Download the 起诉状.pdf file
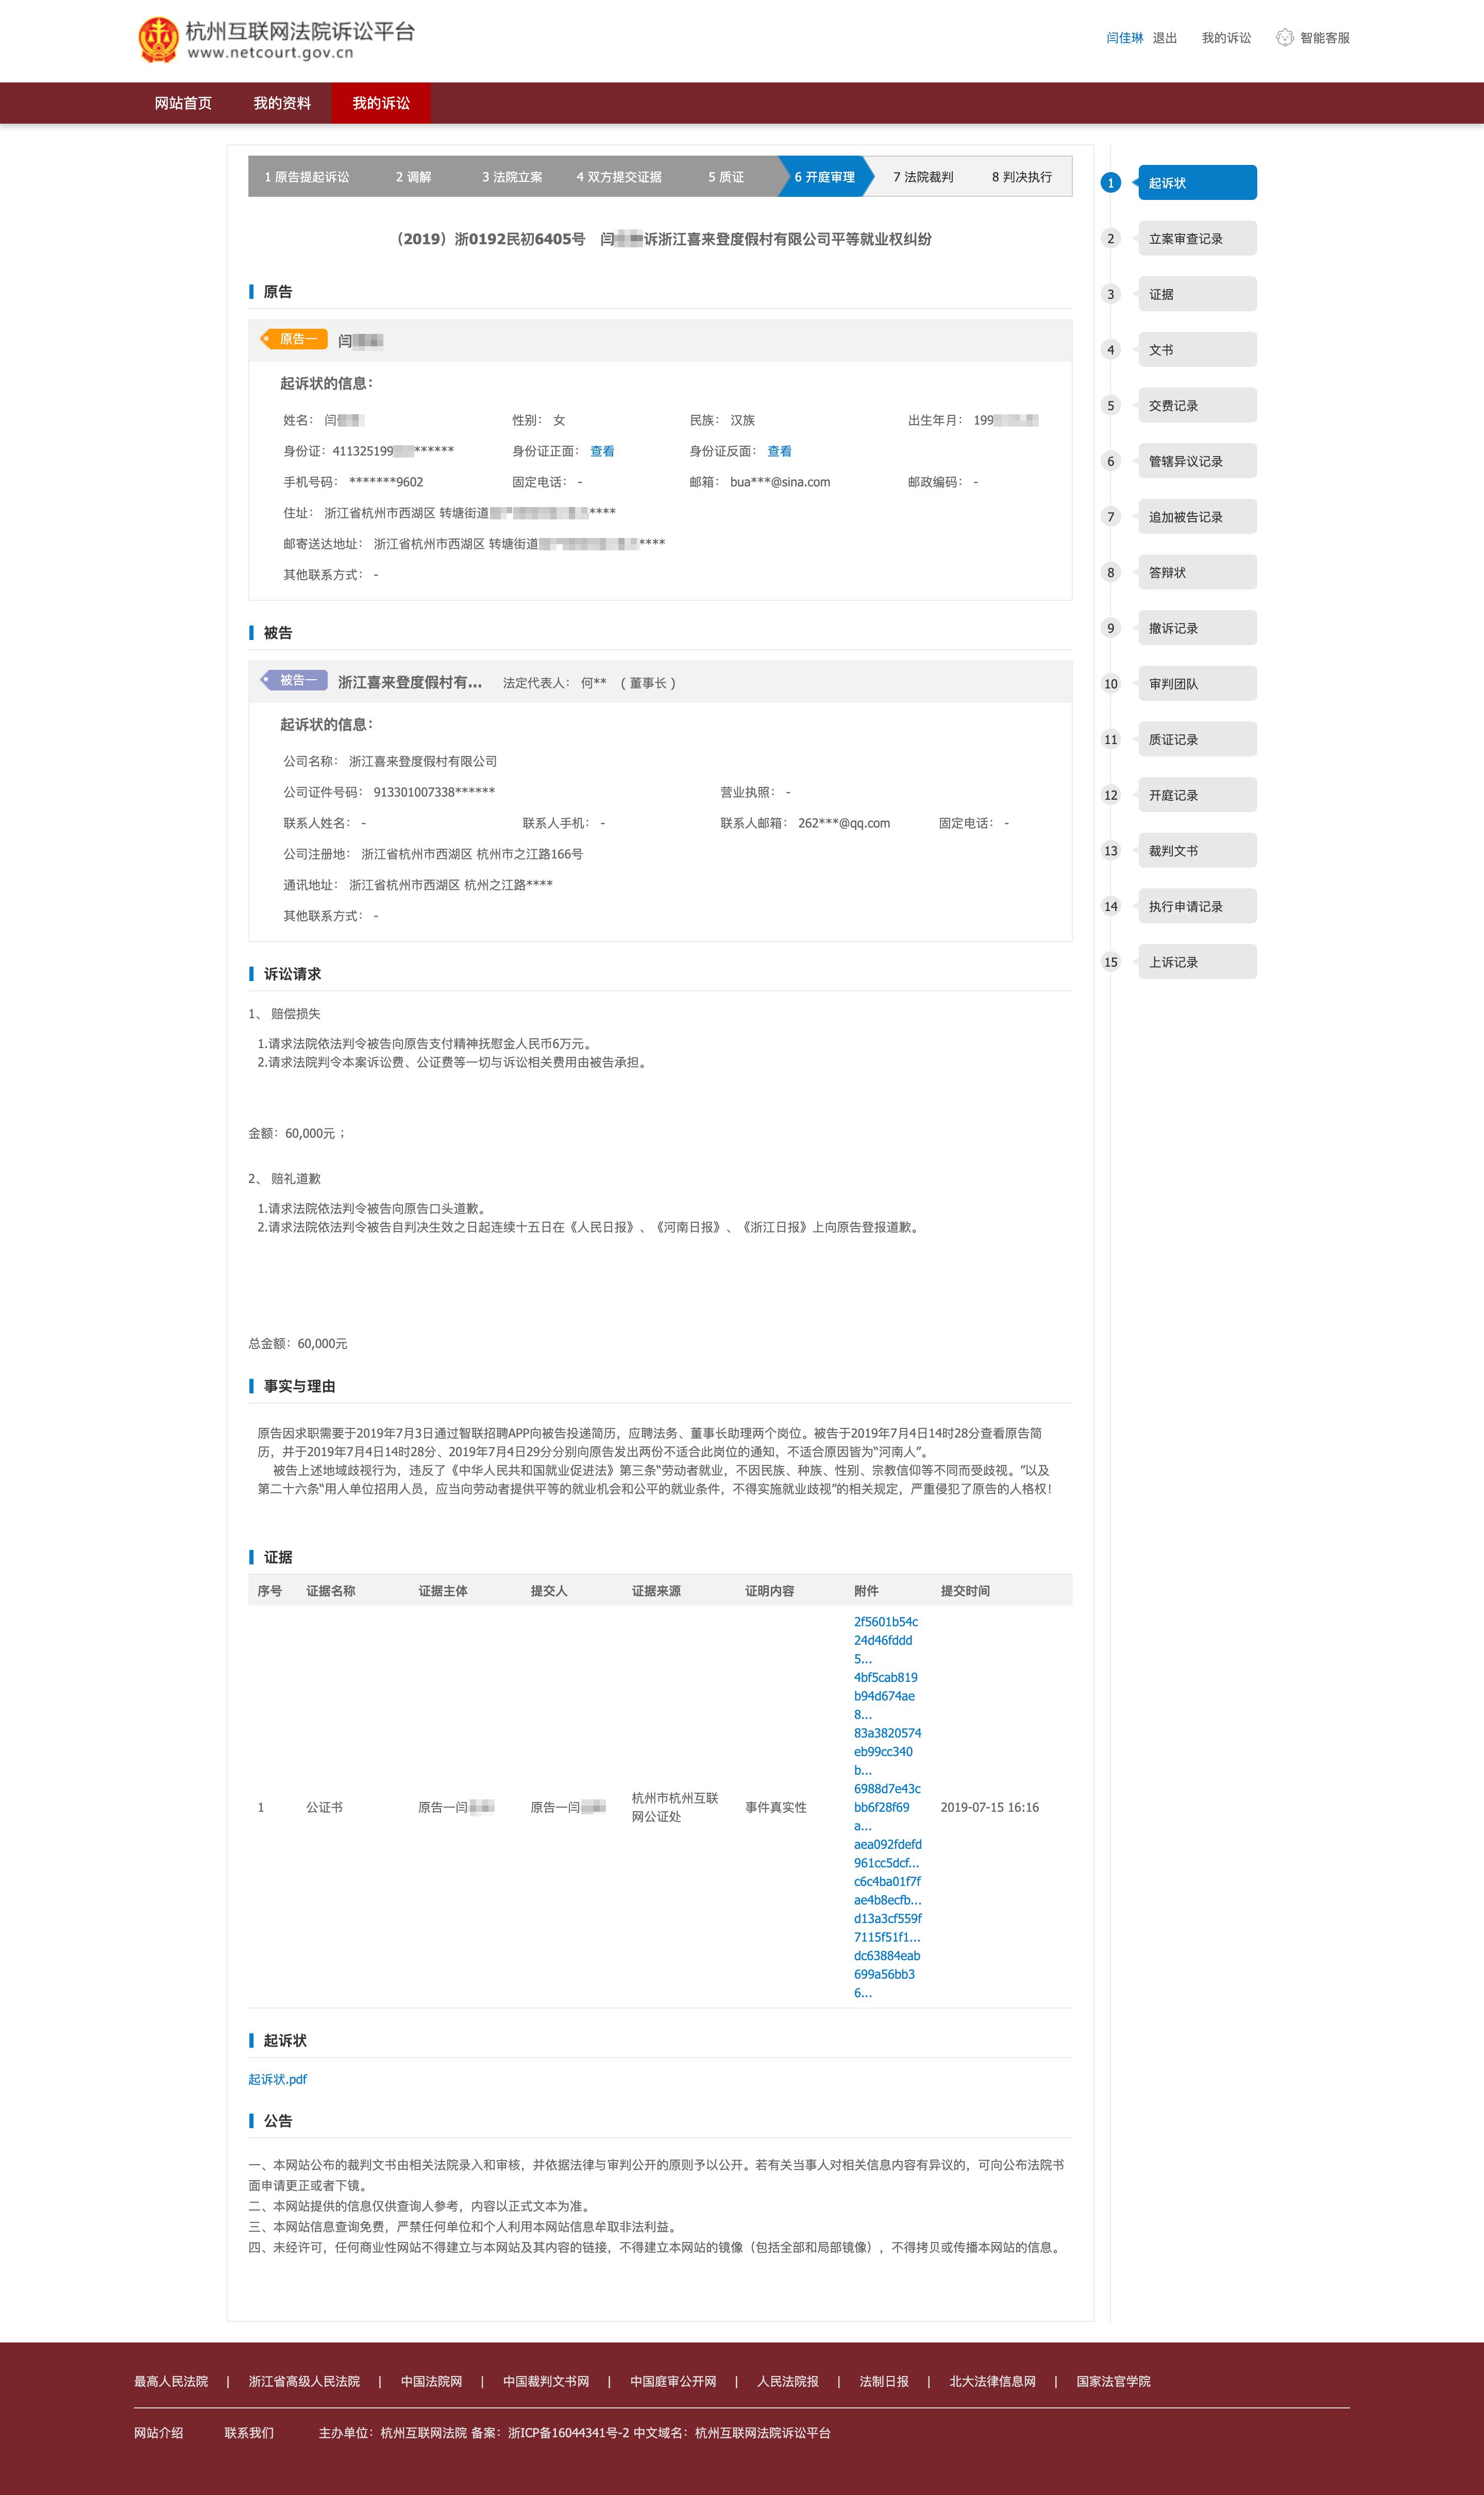The width and height of the screenshot is (1484, 2495). [x=277, y=2079]
